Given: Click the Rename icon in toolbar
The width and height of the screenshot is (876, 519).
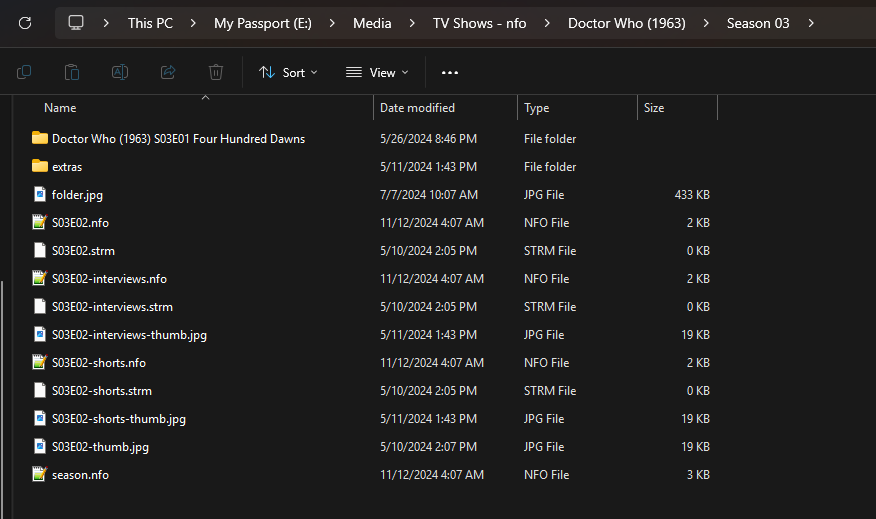Looking at the screenshot, I should (119, 72).
